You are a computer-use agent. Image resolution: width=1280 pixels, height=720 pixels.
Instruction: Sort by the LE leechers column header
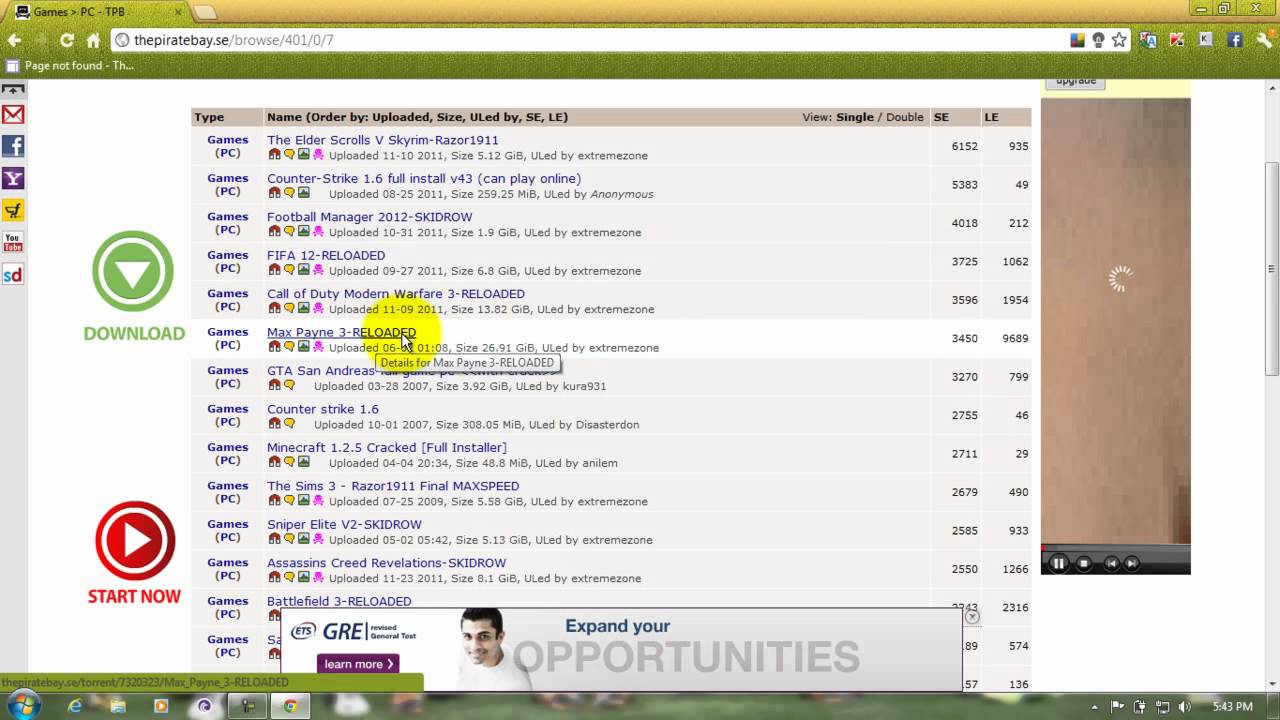click(x=991, y=117)
